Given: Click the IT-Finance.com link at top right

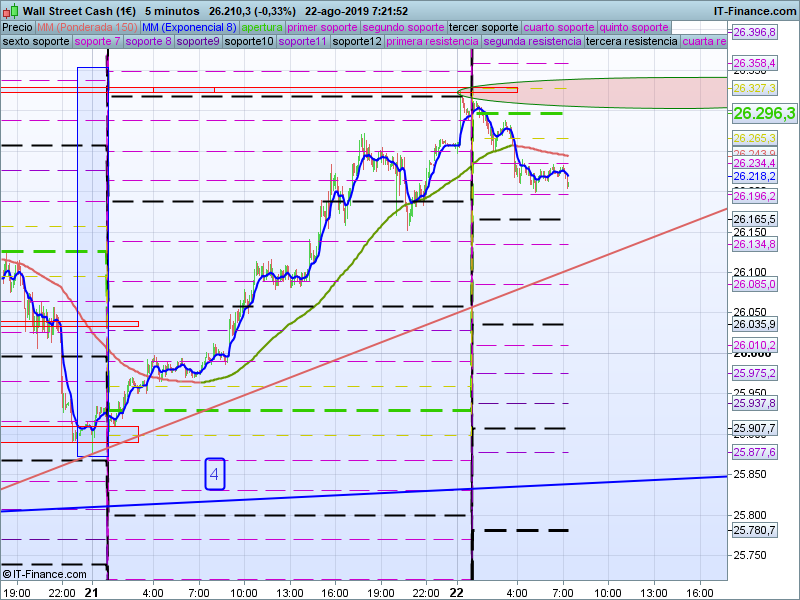Looking at the screenshot, I should pyautogui.click(x=754, y=11).
